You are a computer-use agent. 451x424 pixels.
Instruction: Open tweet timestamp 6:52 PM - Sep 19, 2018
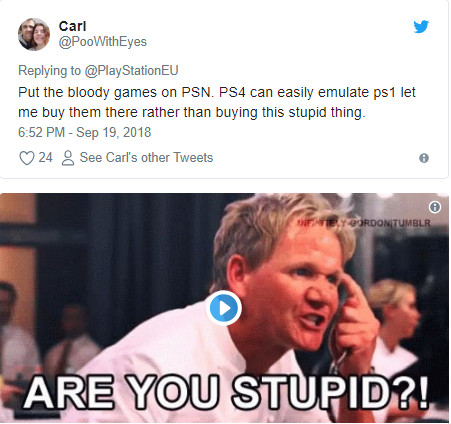(85, 132)
